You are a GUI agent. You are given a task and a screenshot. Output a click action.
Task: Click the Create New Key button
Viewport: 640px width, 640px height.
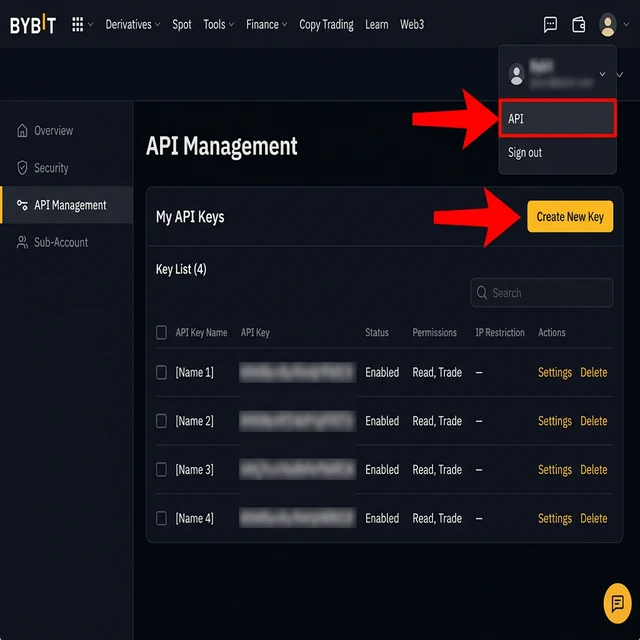(570, 216)
